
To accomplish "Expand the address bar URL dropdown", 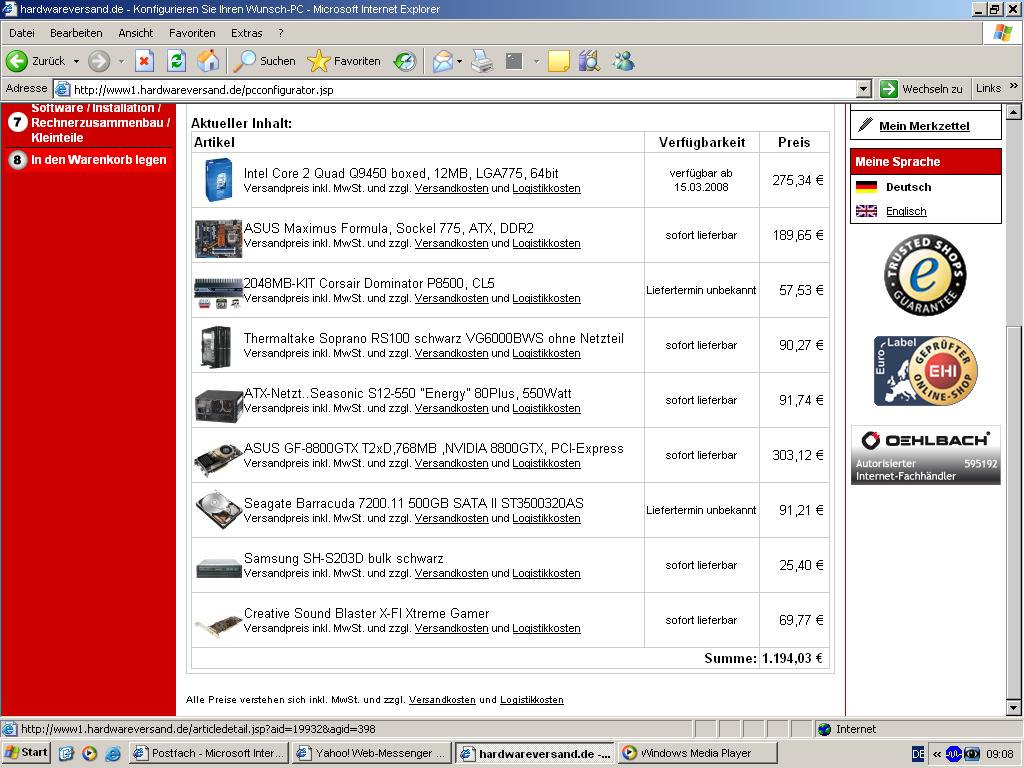I will pos(863,89).
